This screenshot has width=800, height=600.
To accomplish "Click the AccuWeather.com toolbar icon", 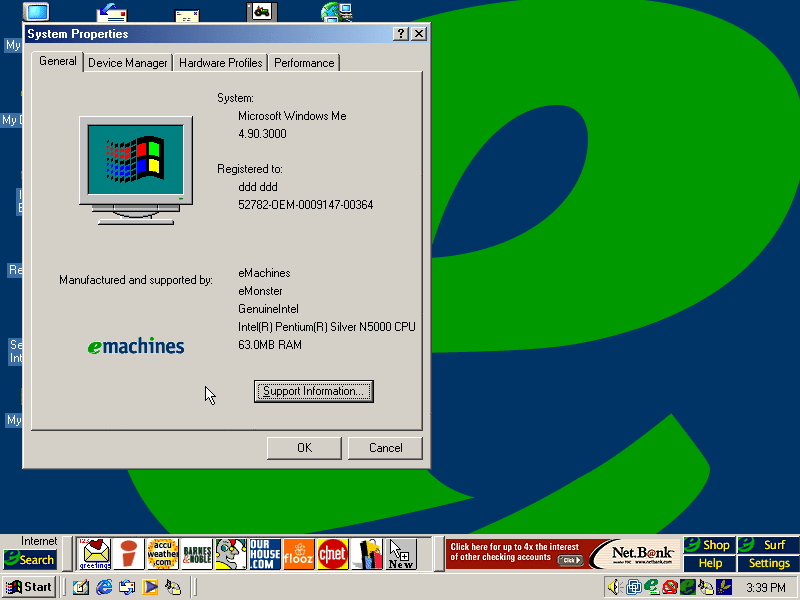I will coord(162,553).
